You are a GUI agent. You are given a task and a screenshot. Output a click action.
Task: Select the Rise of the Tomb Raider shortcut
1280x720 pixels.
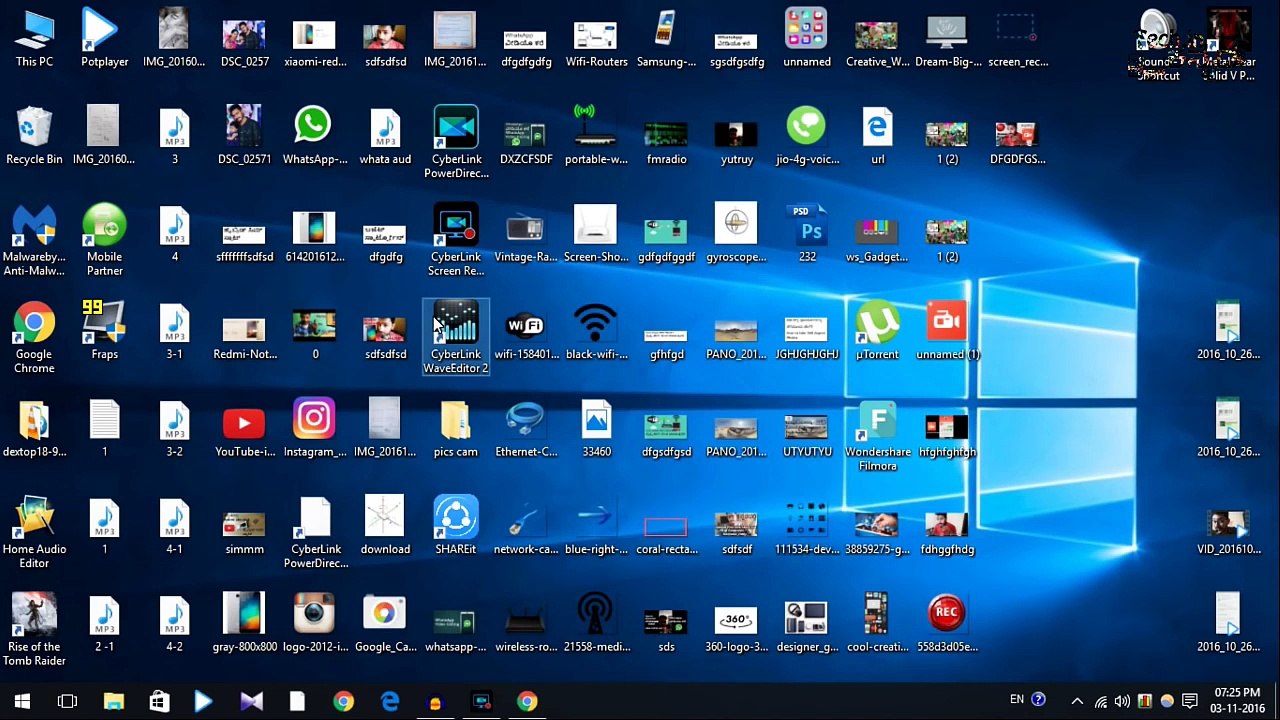pyautogui.click(x=34, y=629)
